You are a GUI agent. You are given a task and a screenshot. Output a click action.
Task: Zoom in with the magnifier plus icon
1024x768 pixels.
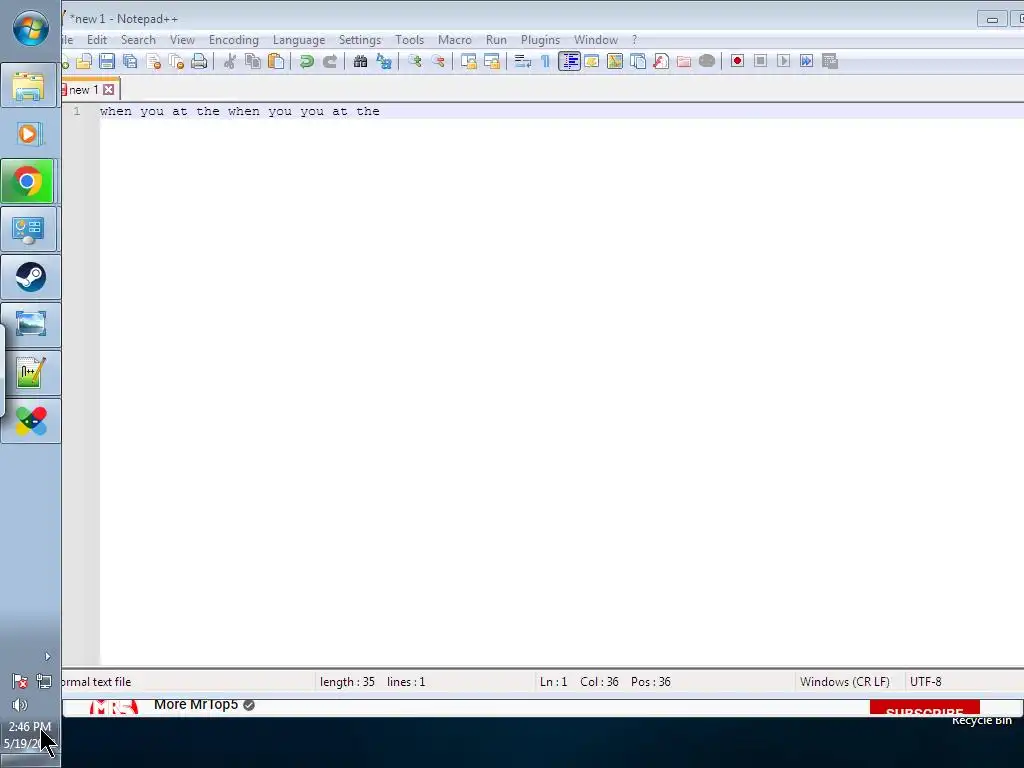click(414, 61)
